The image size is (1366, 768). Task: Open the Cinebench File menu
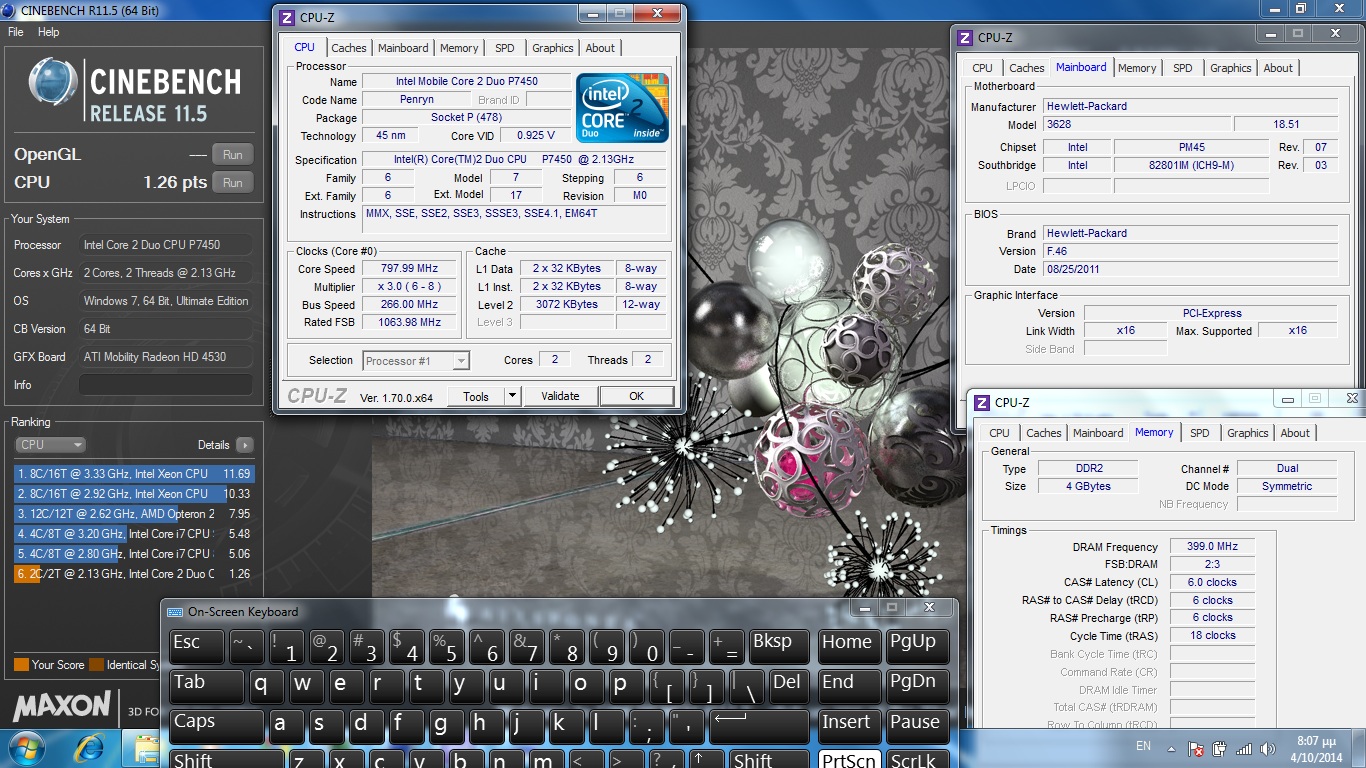pos(16,32)
